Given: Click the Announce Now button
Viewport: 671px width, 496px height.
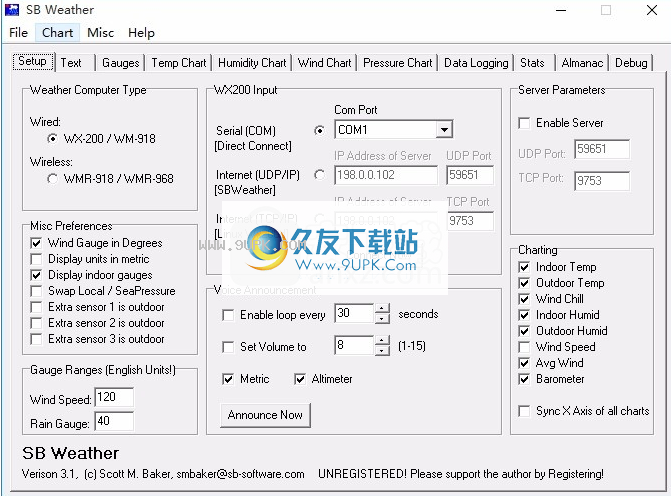Looking at the screenshot, I should pyautogui.click(x=265, y=415).
